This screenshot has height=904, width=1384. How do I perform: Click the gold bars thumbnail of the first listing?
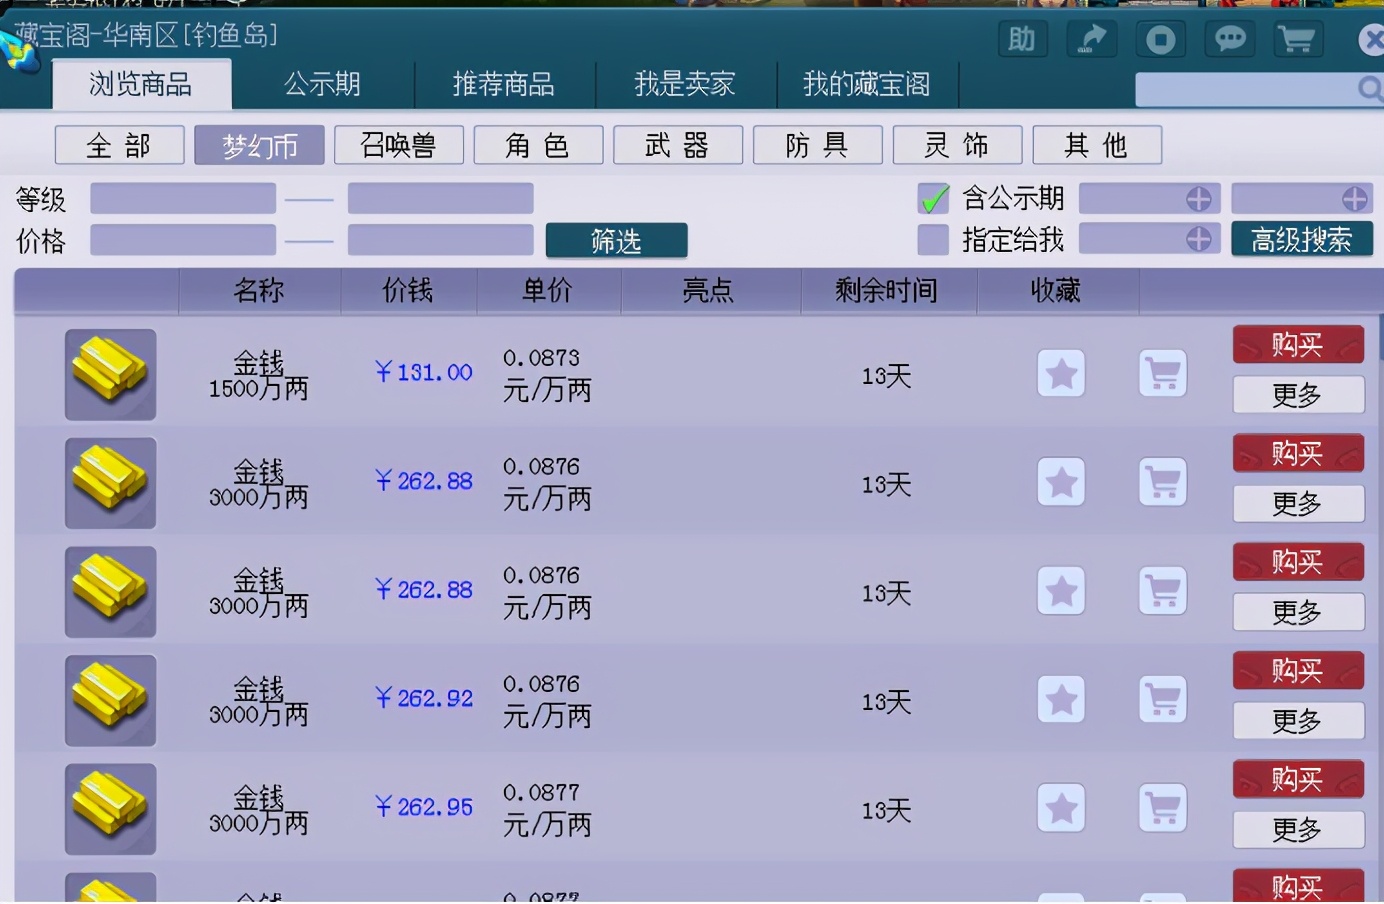(x=110, y=375)
